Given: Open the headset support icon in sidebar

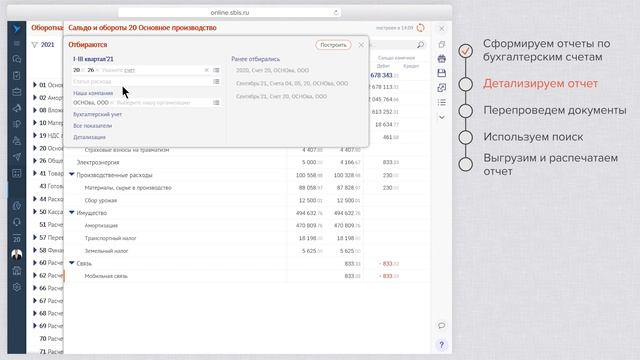Looking at the screenshot, I should (17, 222).
